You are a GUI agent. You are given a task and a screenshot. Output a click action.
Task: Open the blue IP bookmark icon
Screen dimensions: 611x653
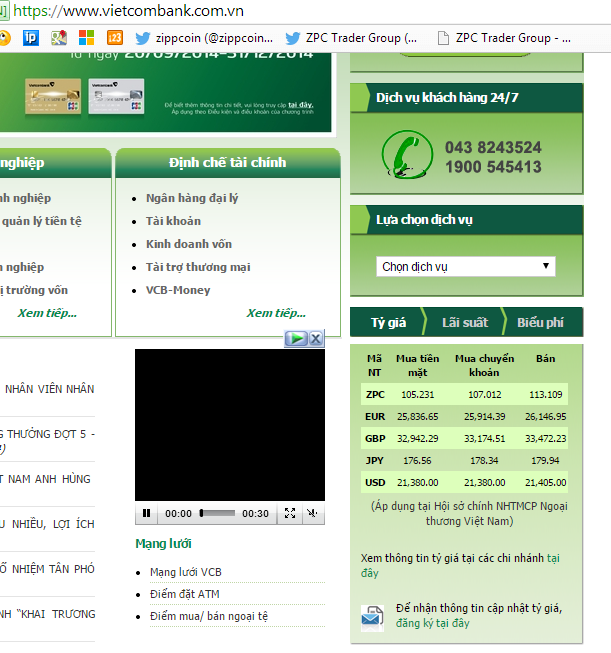click(30, 38)
